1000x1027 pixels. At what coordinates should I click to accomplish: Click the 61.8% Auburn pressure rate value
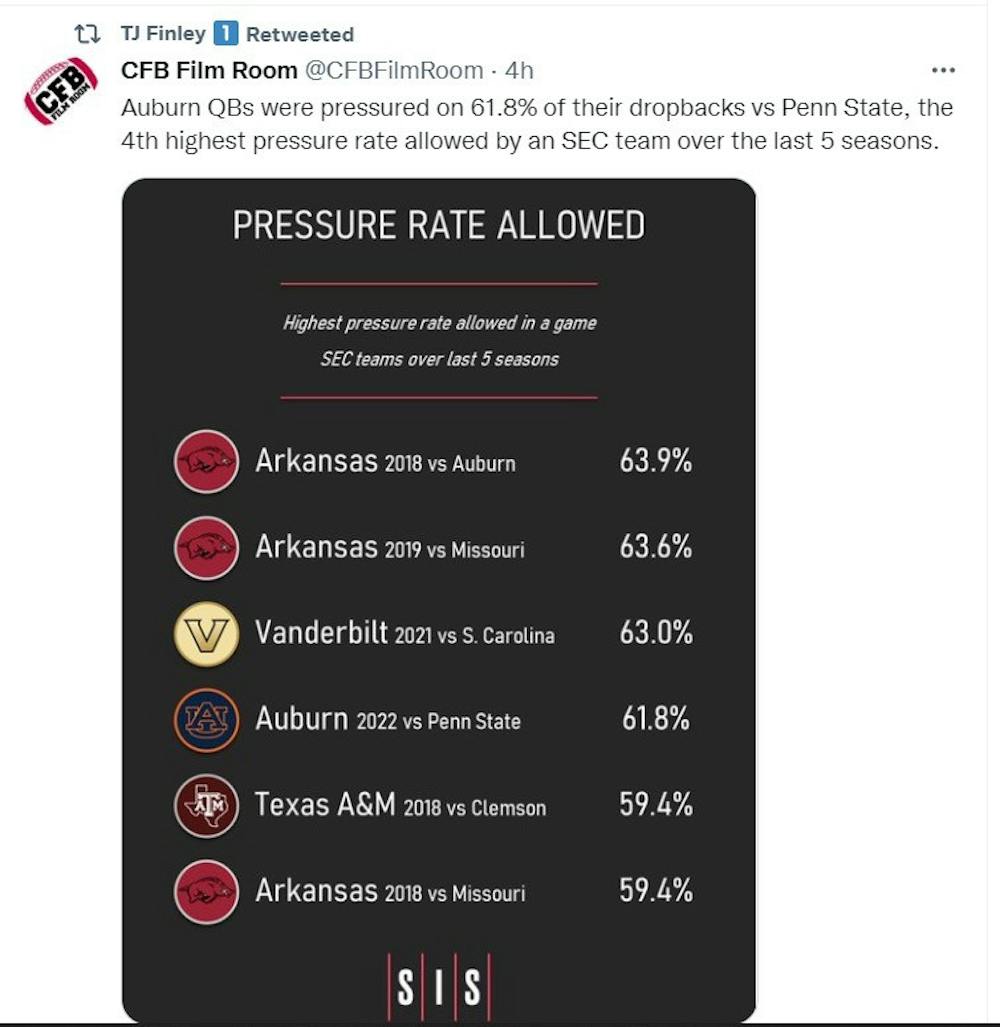click(656, 719)
